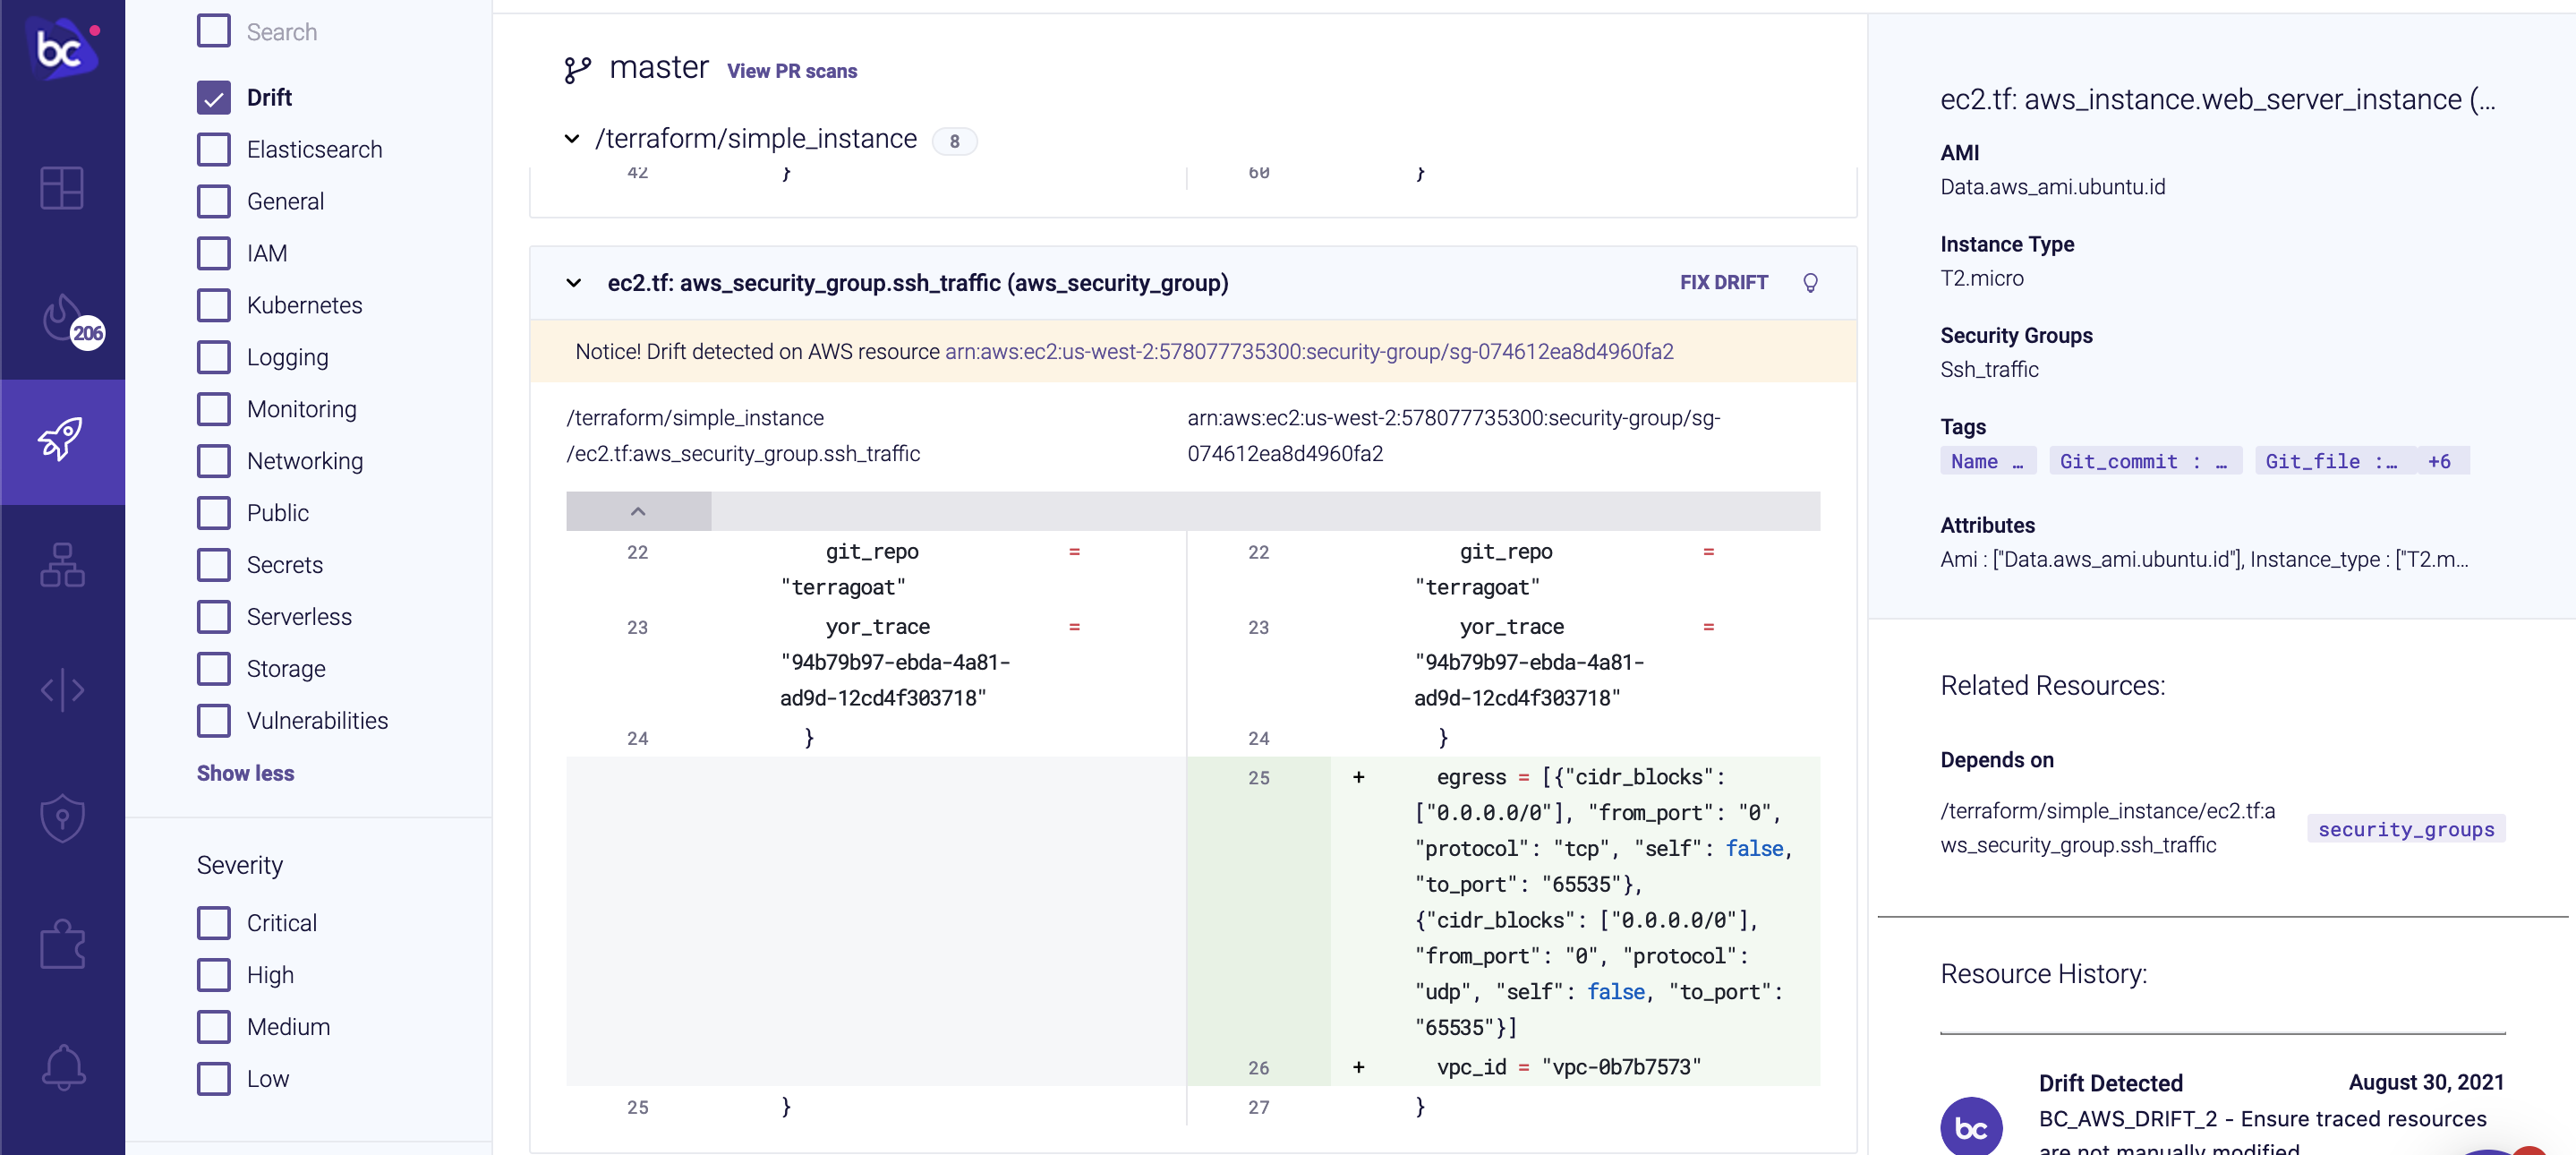Check the Search checkbox at top
This screenshot has width=2576, height=1155.
tap(213, 32)
